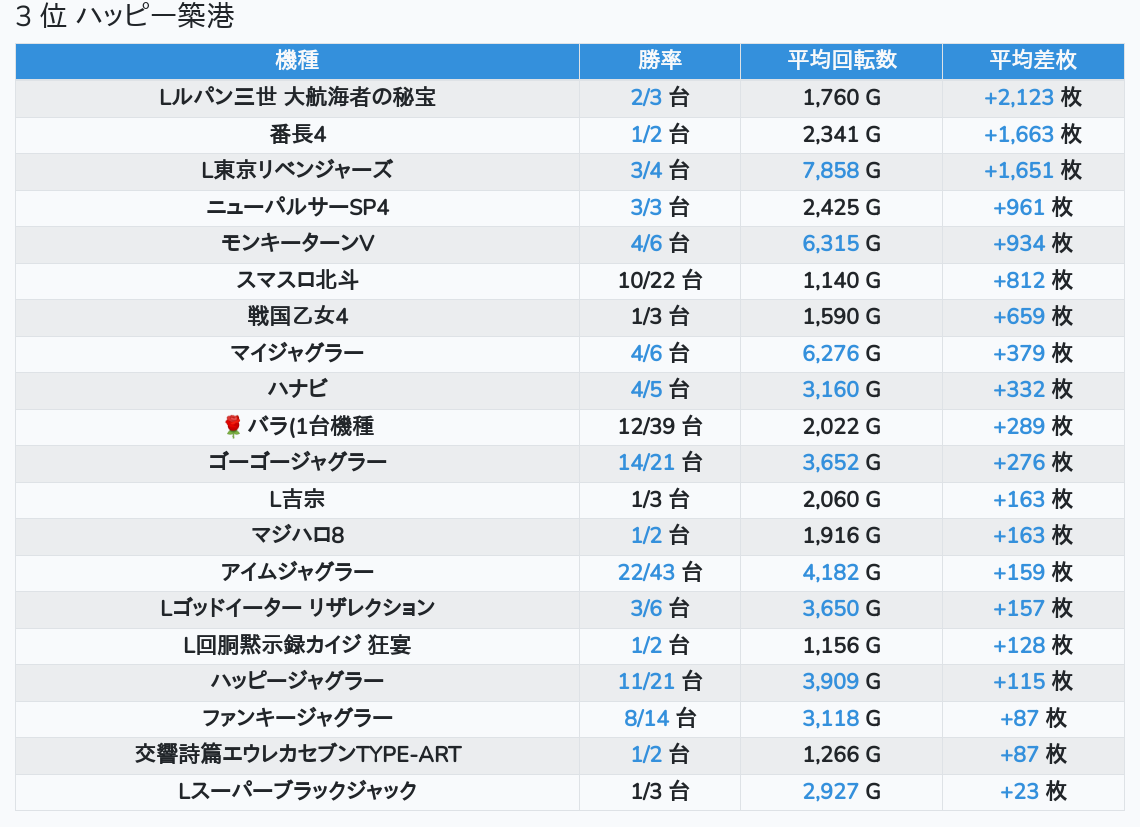This screenshot has height=827, width=1140.
Task: Click average spins 1,590 G
Action: [842, 316]
